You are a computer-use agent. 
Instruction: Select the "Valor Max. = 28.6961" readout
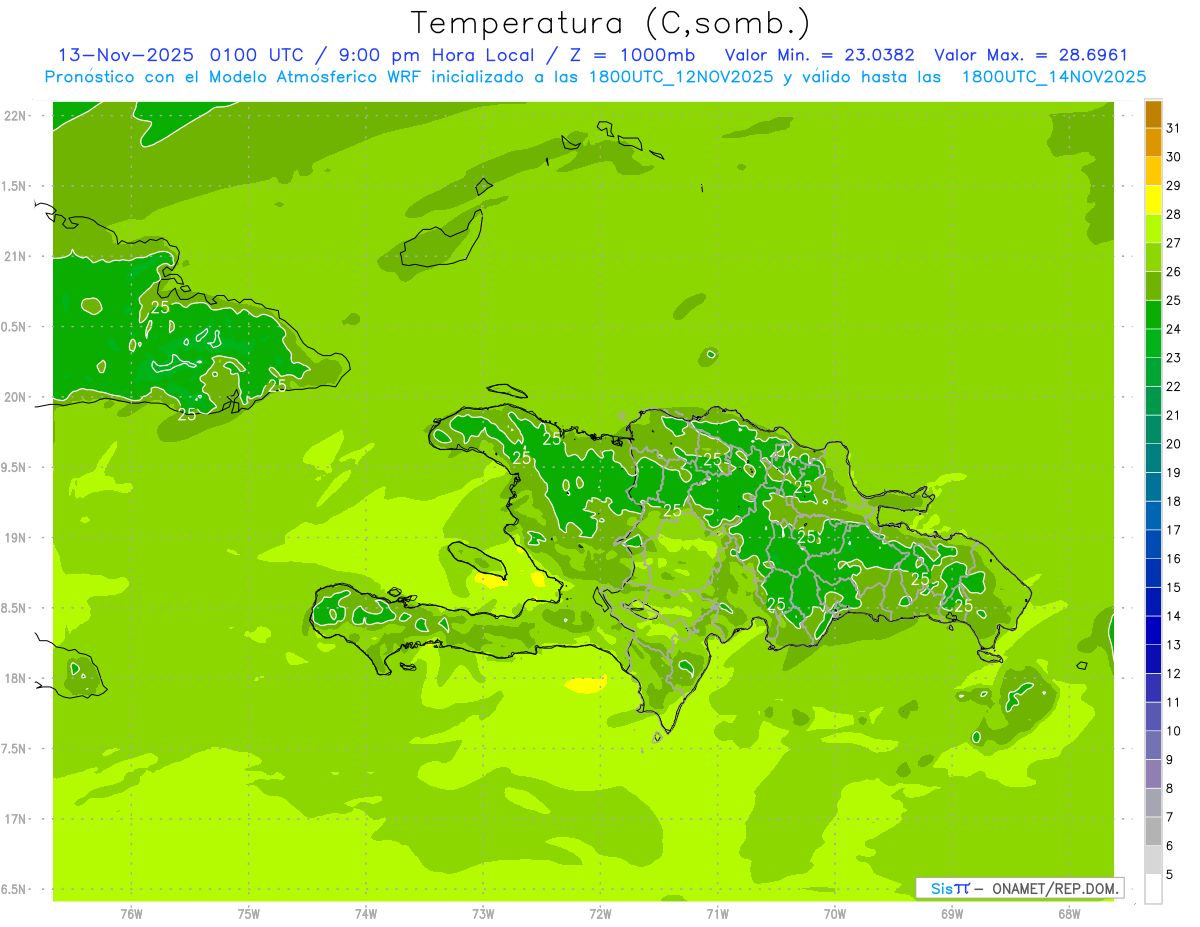click(x=1030, y=55)
